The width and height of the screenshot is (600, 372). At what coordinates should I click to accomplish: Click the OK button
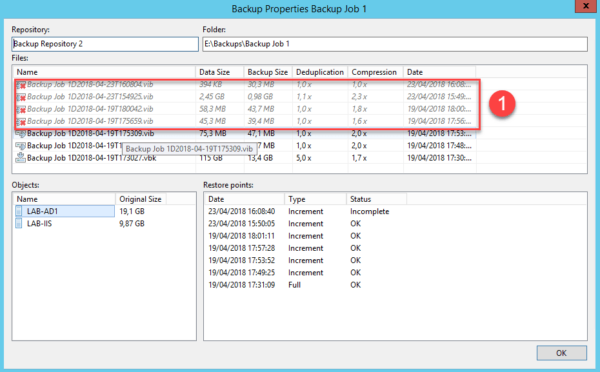[561, 353]
